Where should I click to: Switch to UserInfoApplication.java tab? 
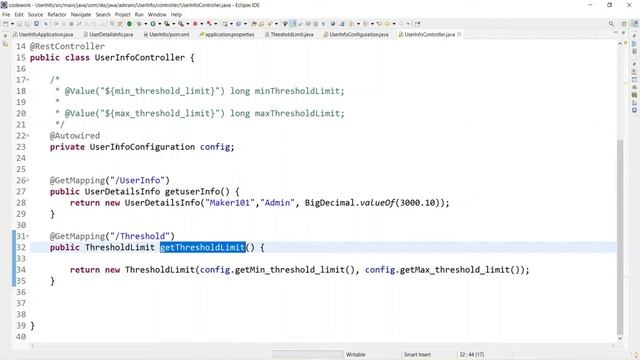pos(43,35)
